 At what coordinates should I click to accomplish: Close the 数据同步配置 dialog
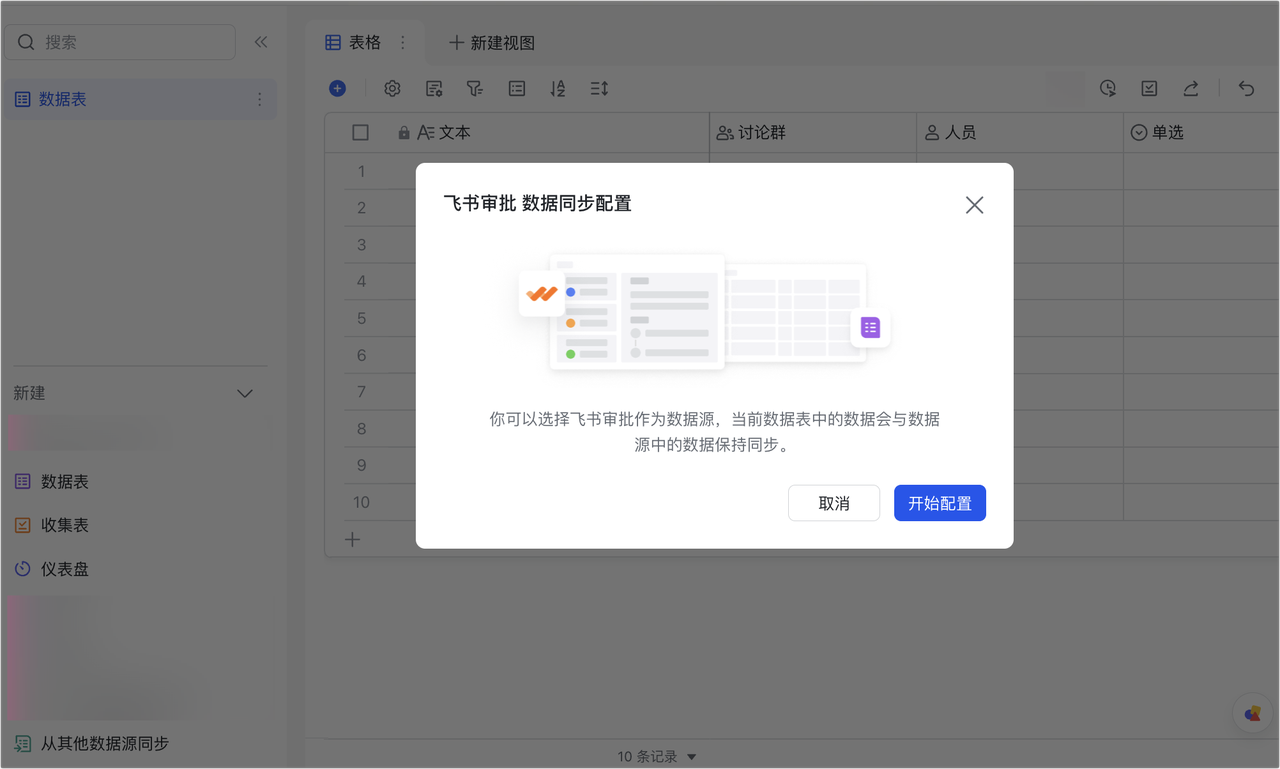tap(974, 205)
